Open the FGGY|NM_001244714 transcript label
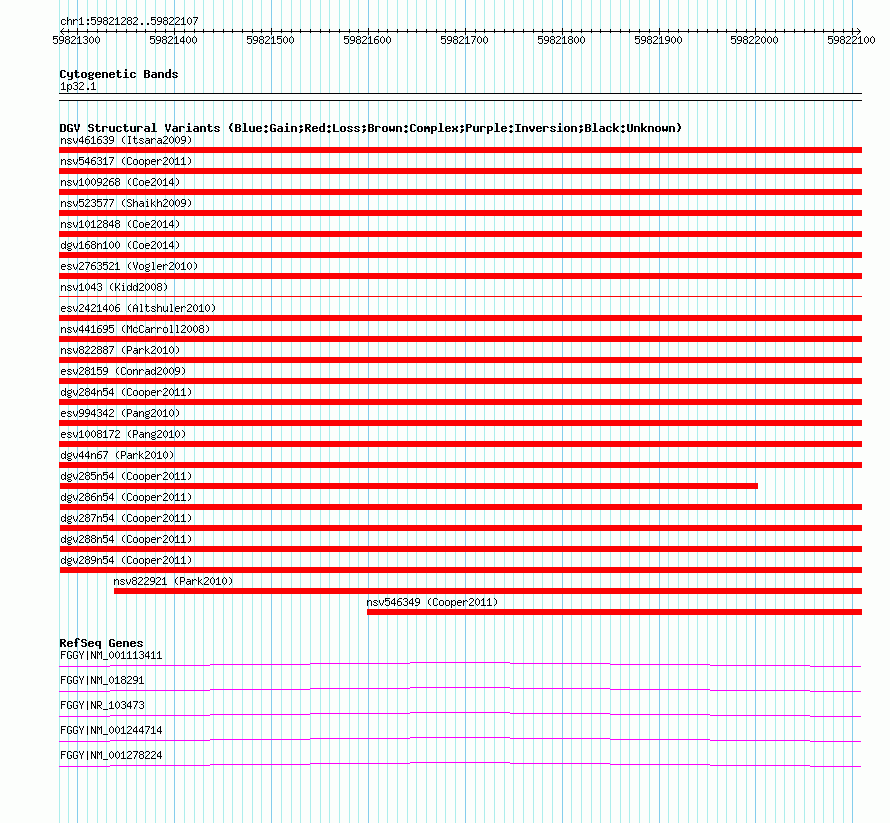 [x=111, y=730]
